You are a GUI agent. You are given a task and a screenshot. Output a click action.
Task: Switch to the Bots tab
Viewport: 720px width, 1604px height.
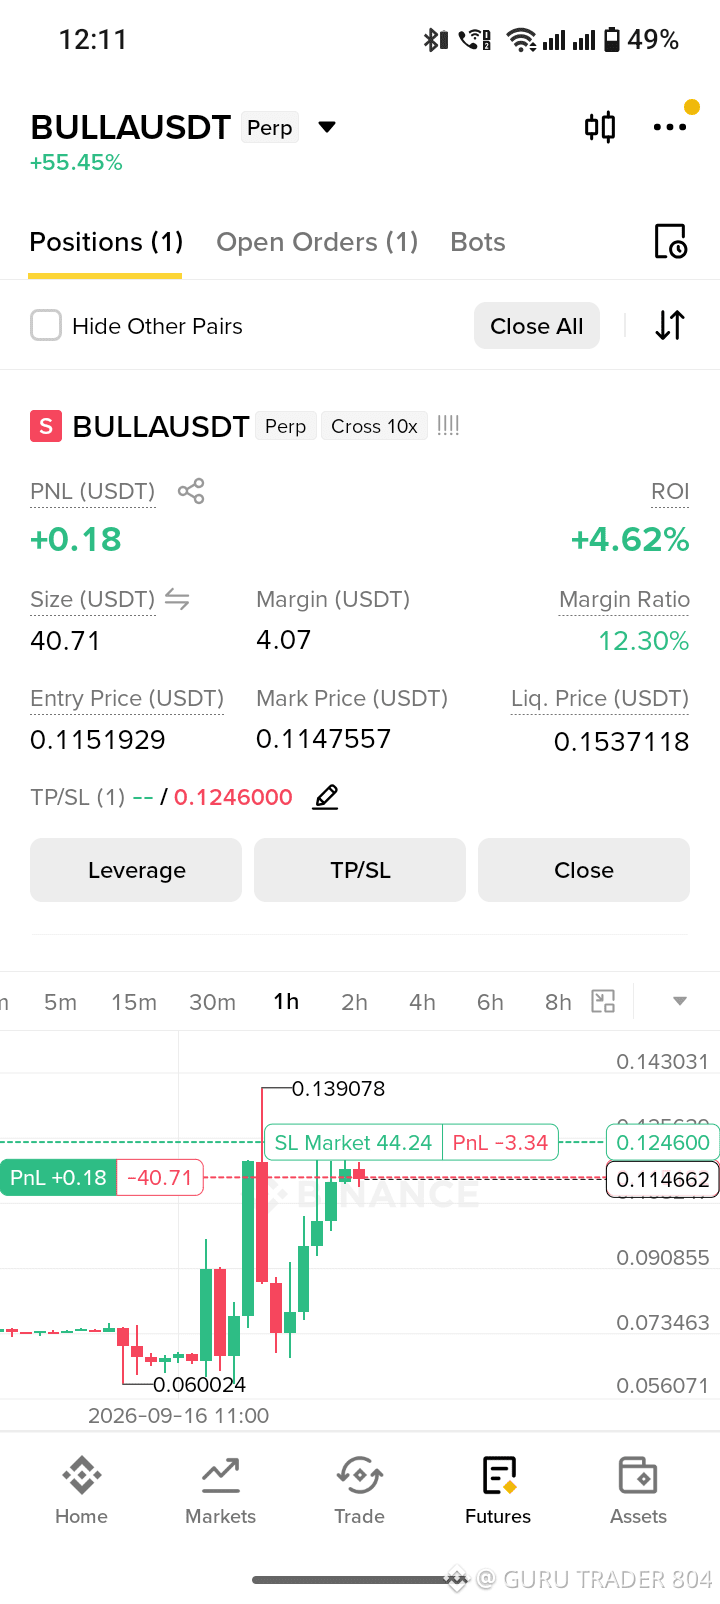click(x=478, y=242)
